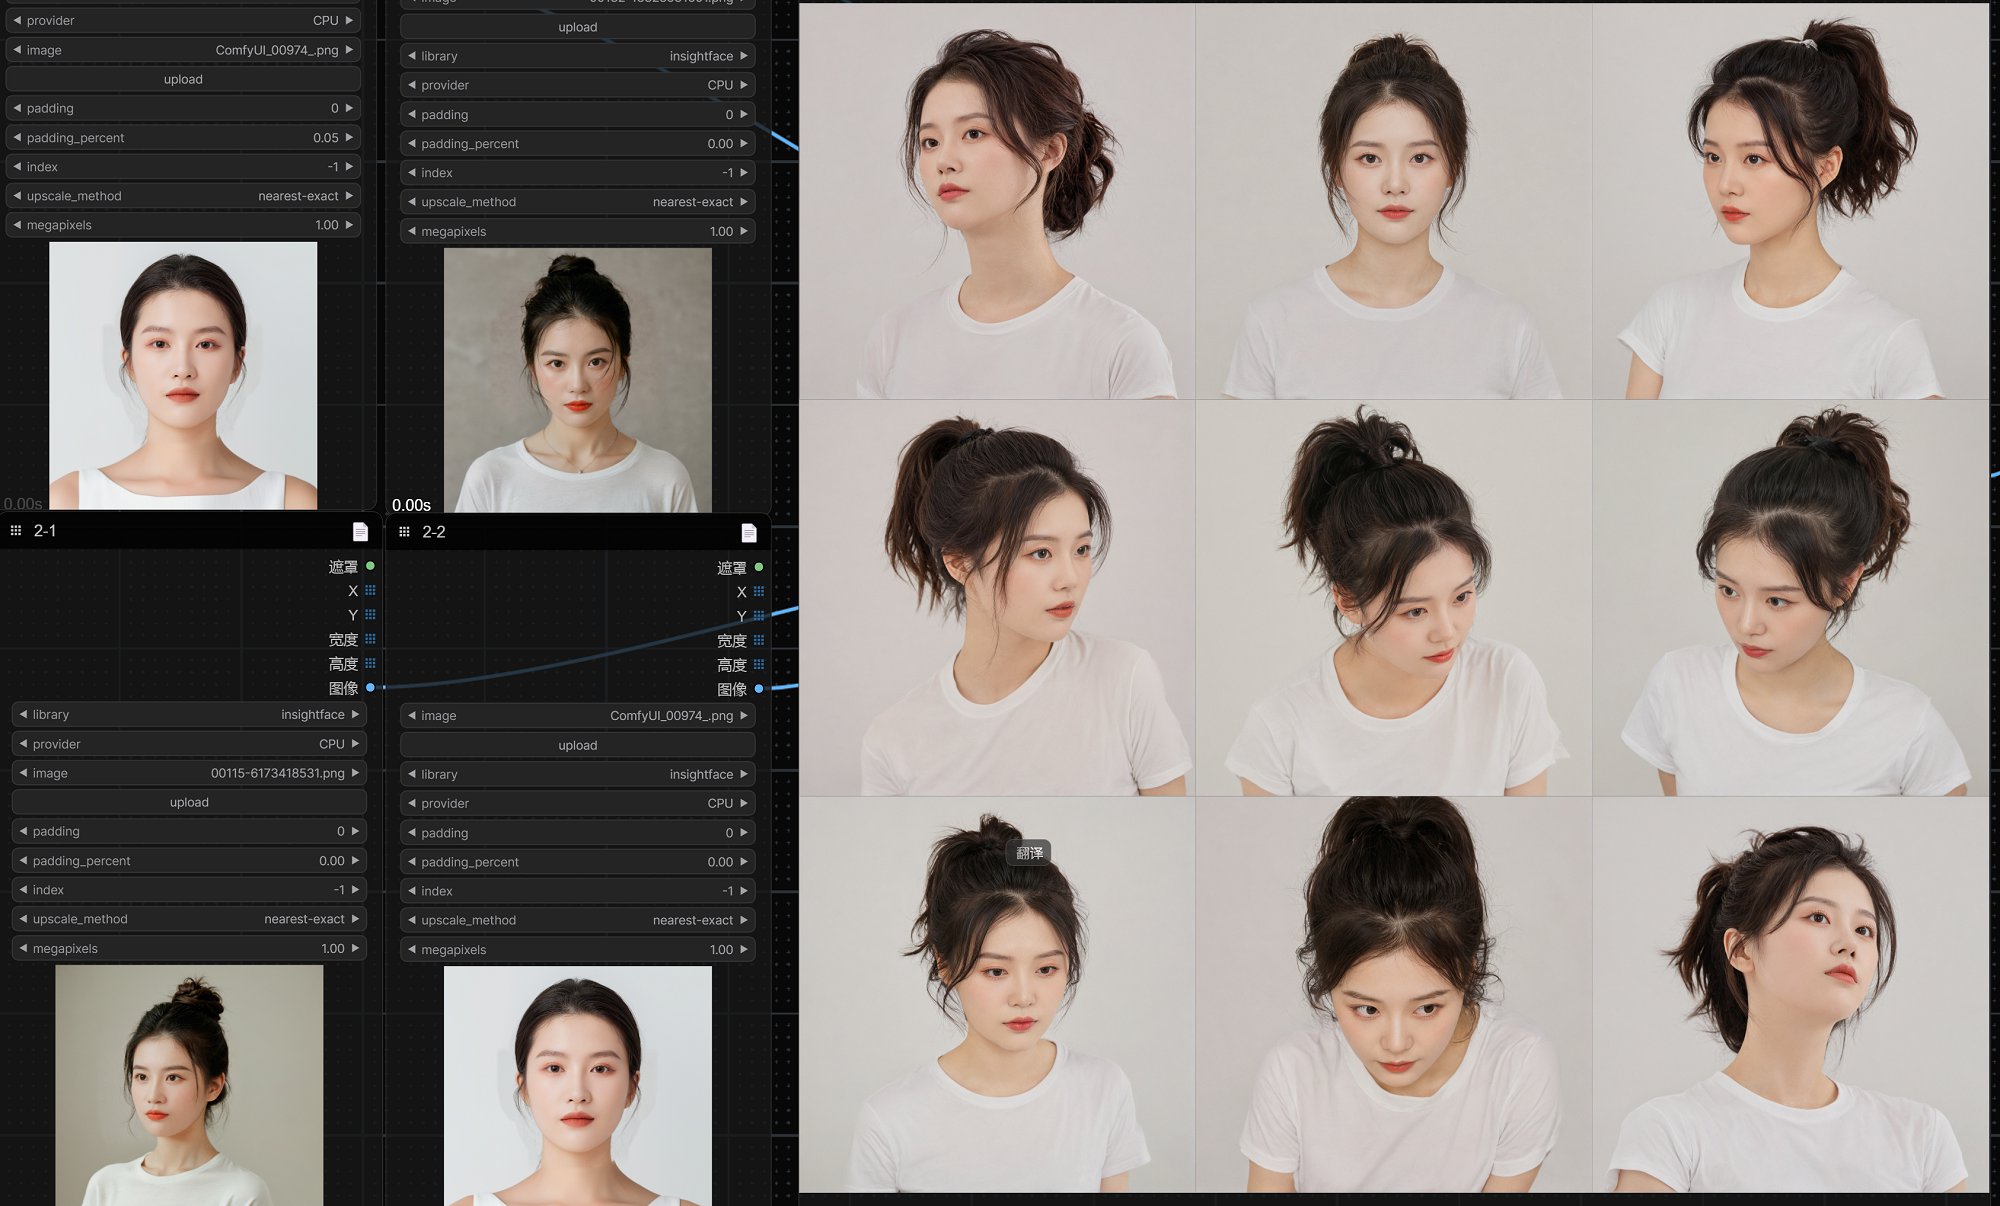Select bottom-center looking-down portrait in the grid
Image resolution: width=2000 pixels, height=1206 pixels.
point(1394,994)
